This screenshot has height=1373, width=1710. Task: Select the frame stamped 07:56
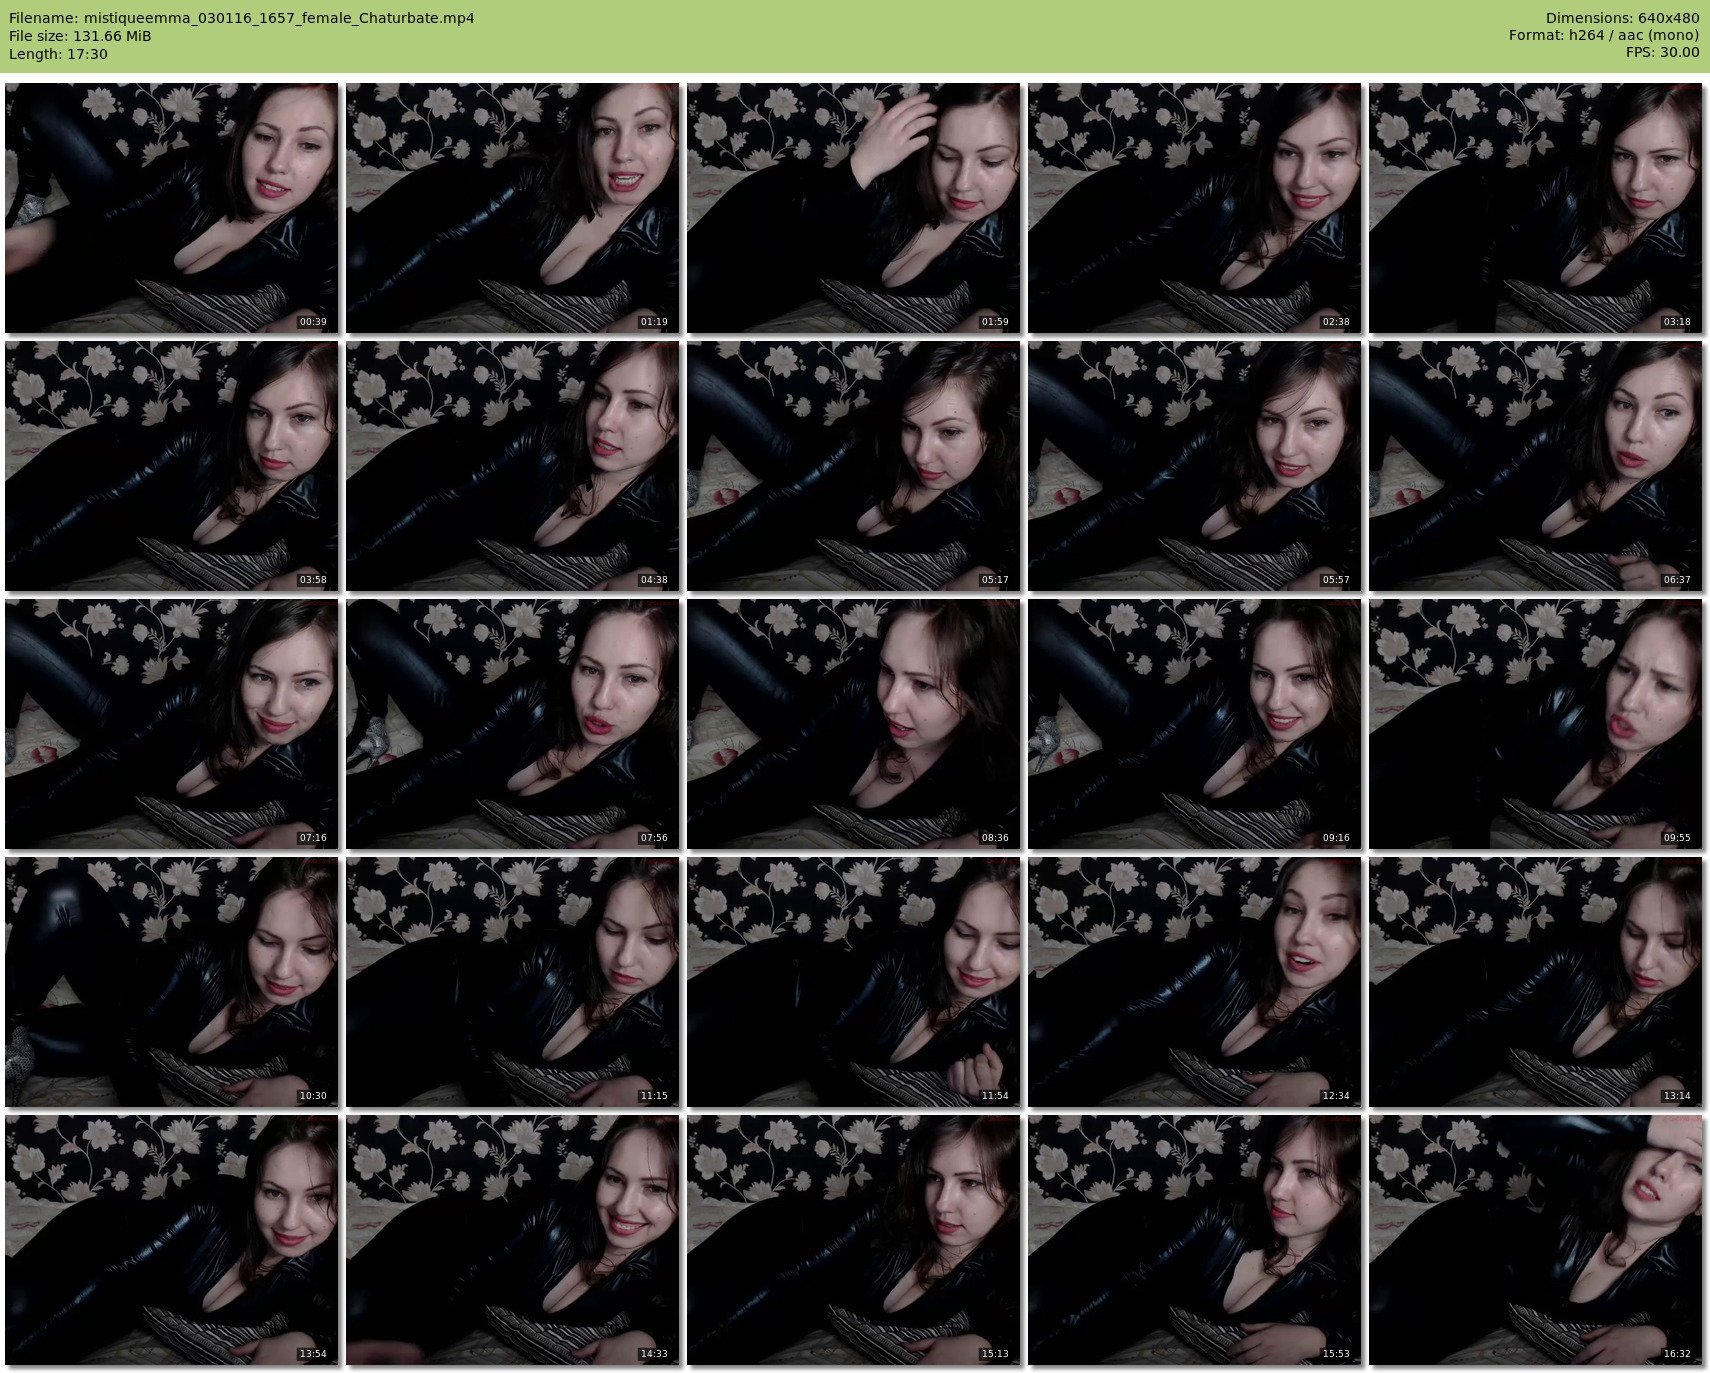tap(513, 724)
